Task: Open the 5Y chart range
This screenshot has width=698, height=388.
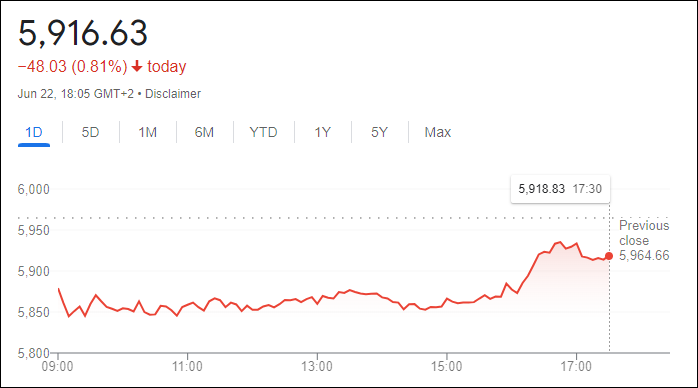Action: click(380, 133)
